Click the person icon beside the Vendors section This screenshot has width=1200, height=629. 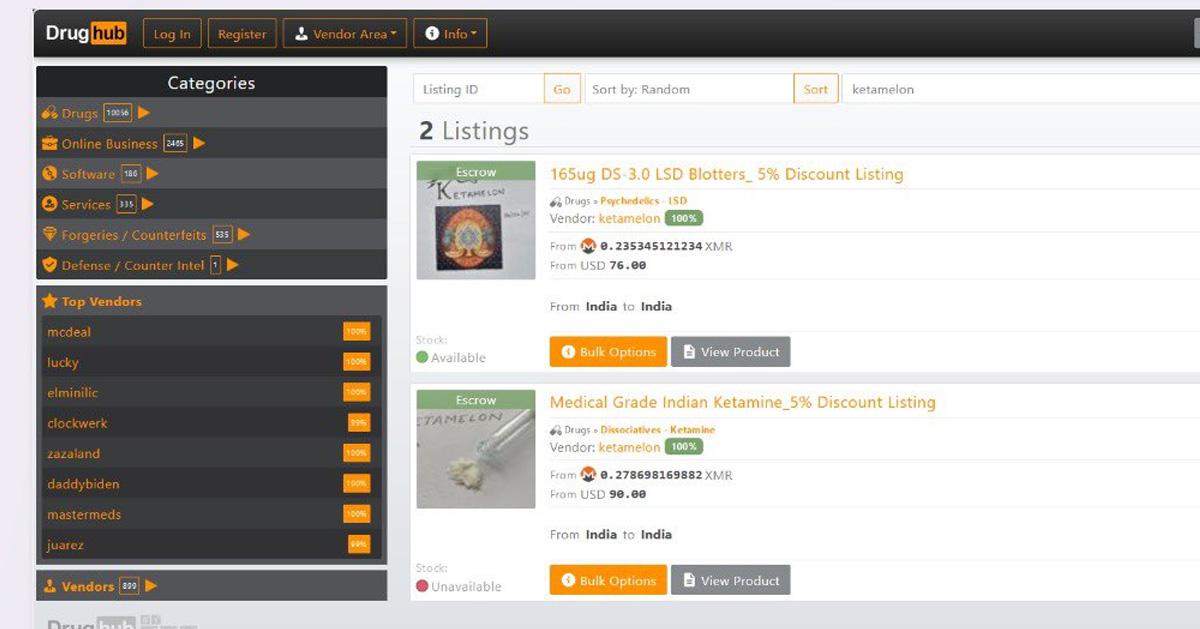(x=49, y=586)
